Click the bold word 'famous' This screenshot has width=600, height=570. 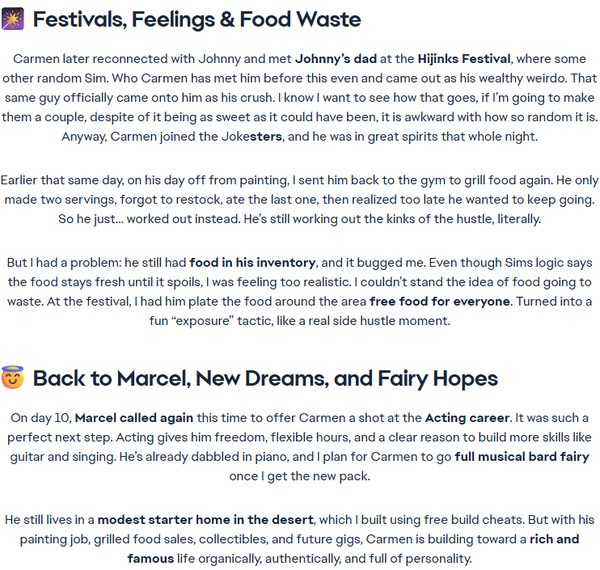click(151, 559)
